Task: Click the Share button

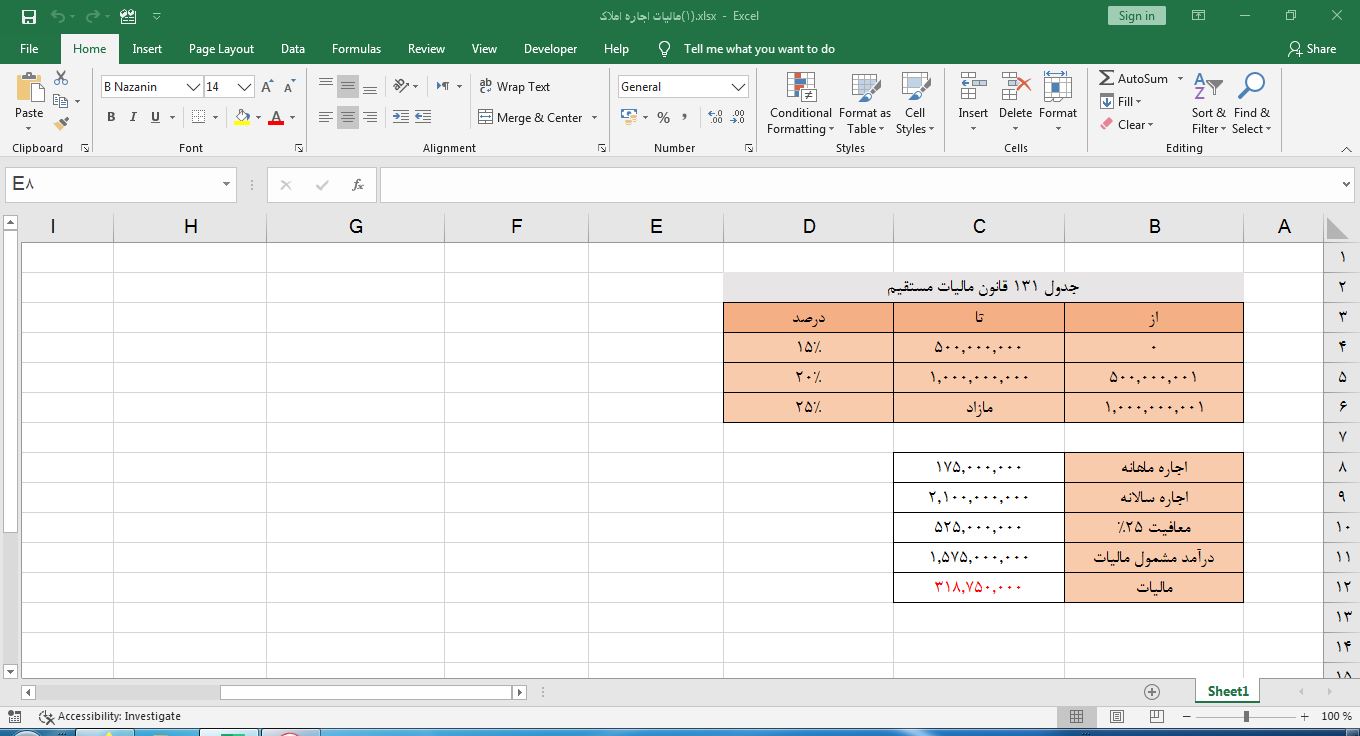Action: [x=1312, y=48]
